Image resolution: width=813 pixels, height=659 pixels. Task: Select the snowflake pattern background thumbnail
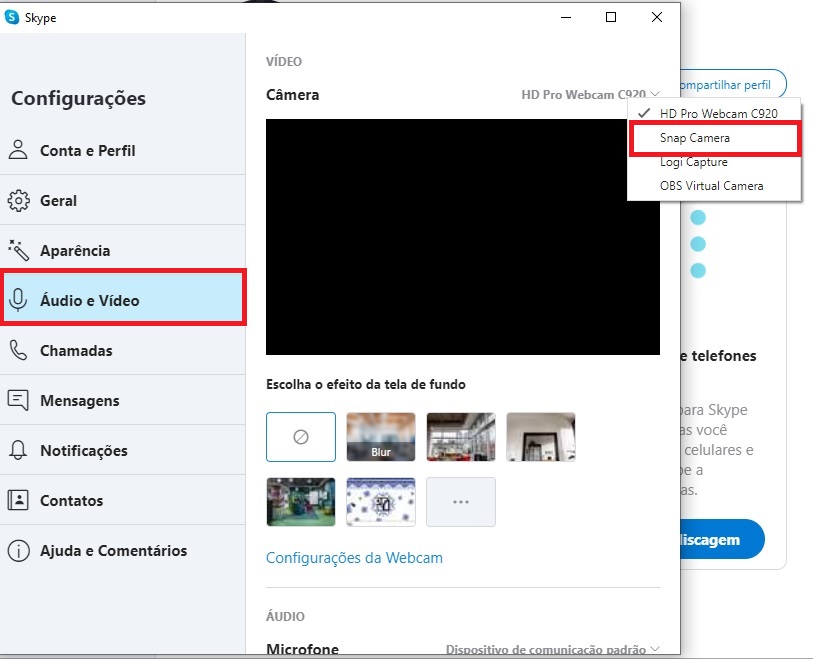[381, 502]
